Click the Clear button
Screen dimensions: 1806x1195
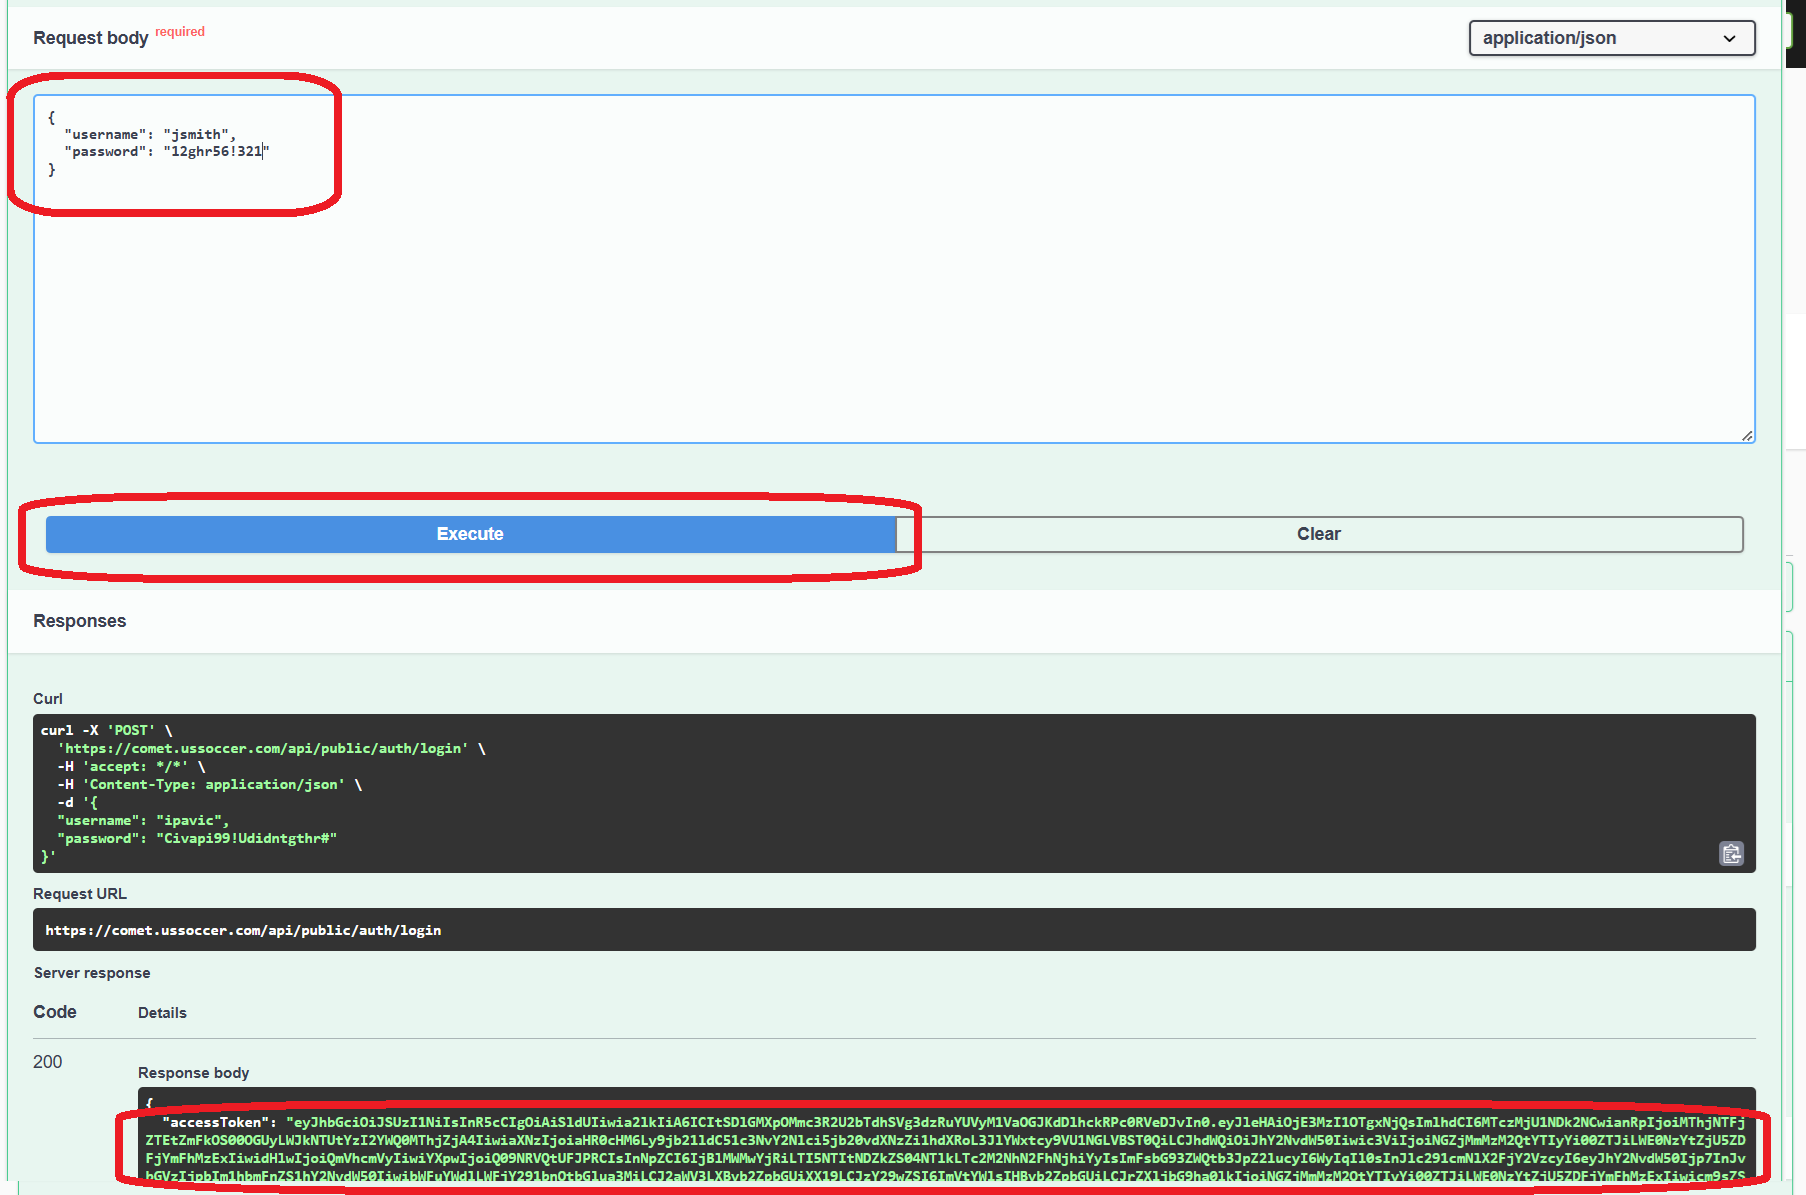point(1318,534)
